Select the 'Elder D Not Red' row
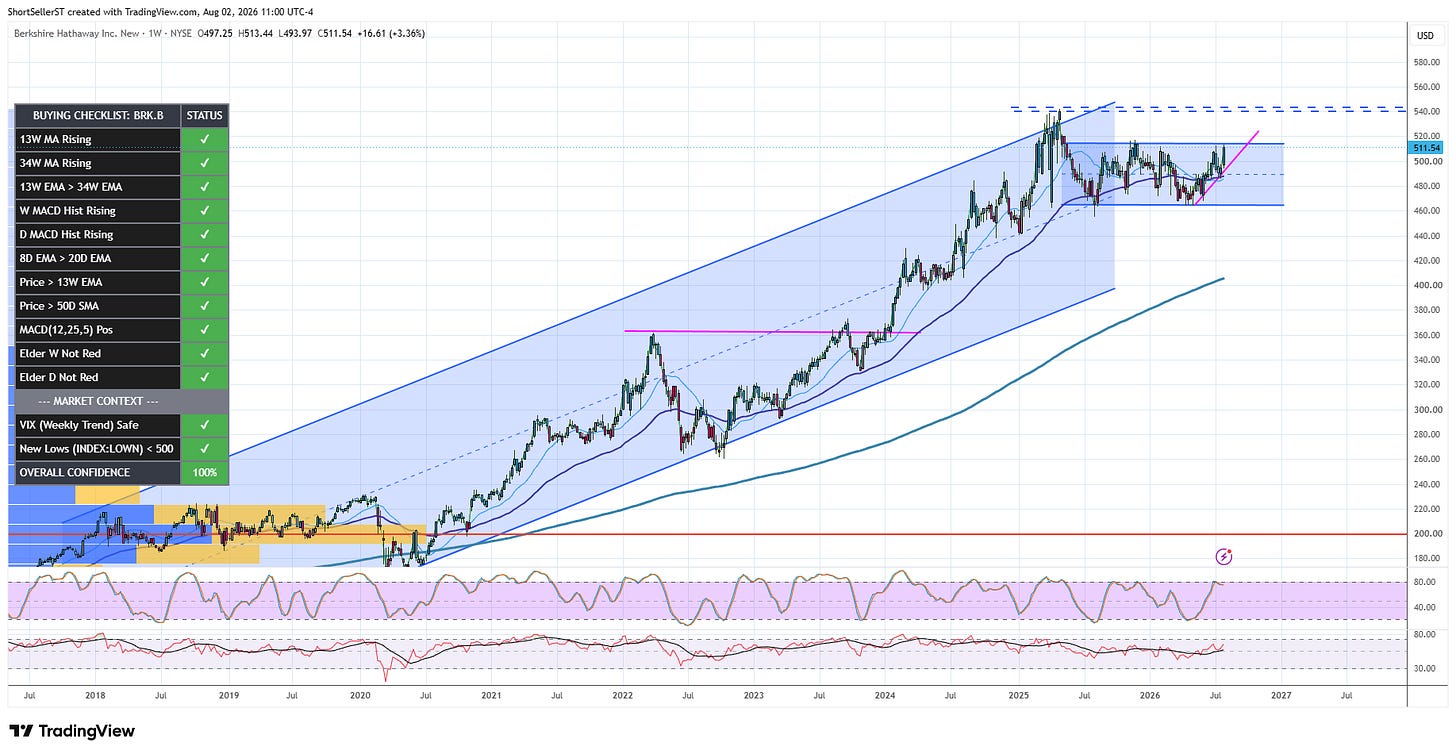 click(121, 377)
